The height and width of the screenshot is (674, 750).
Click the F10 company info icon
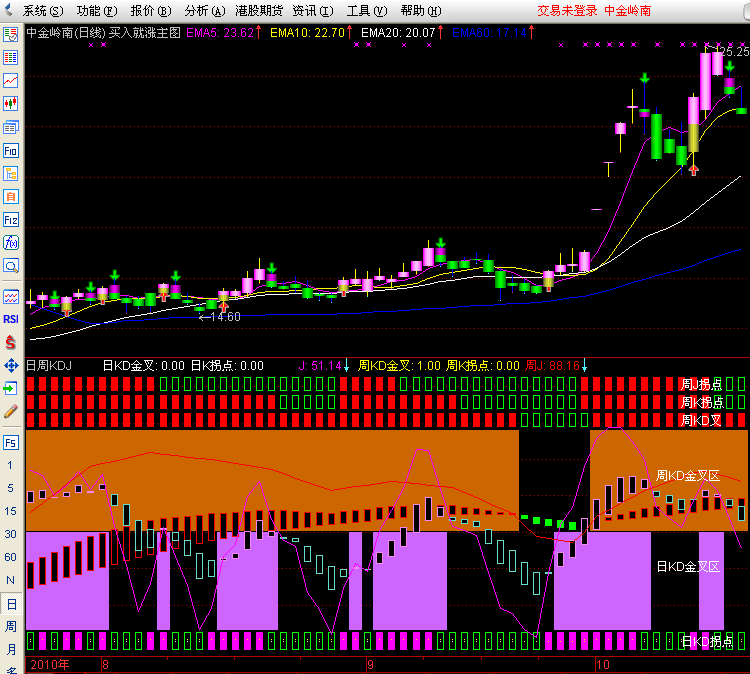[11, 151]
